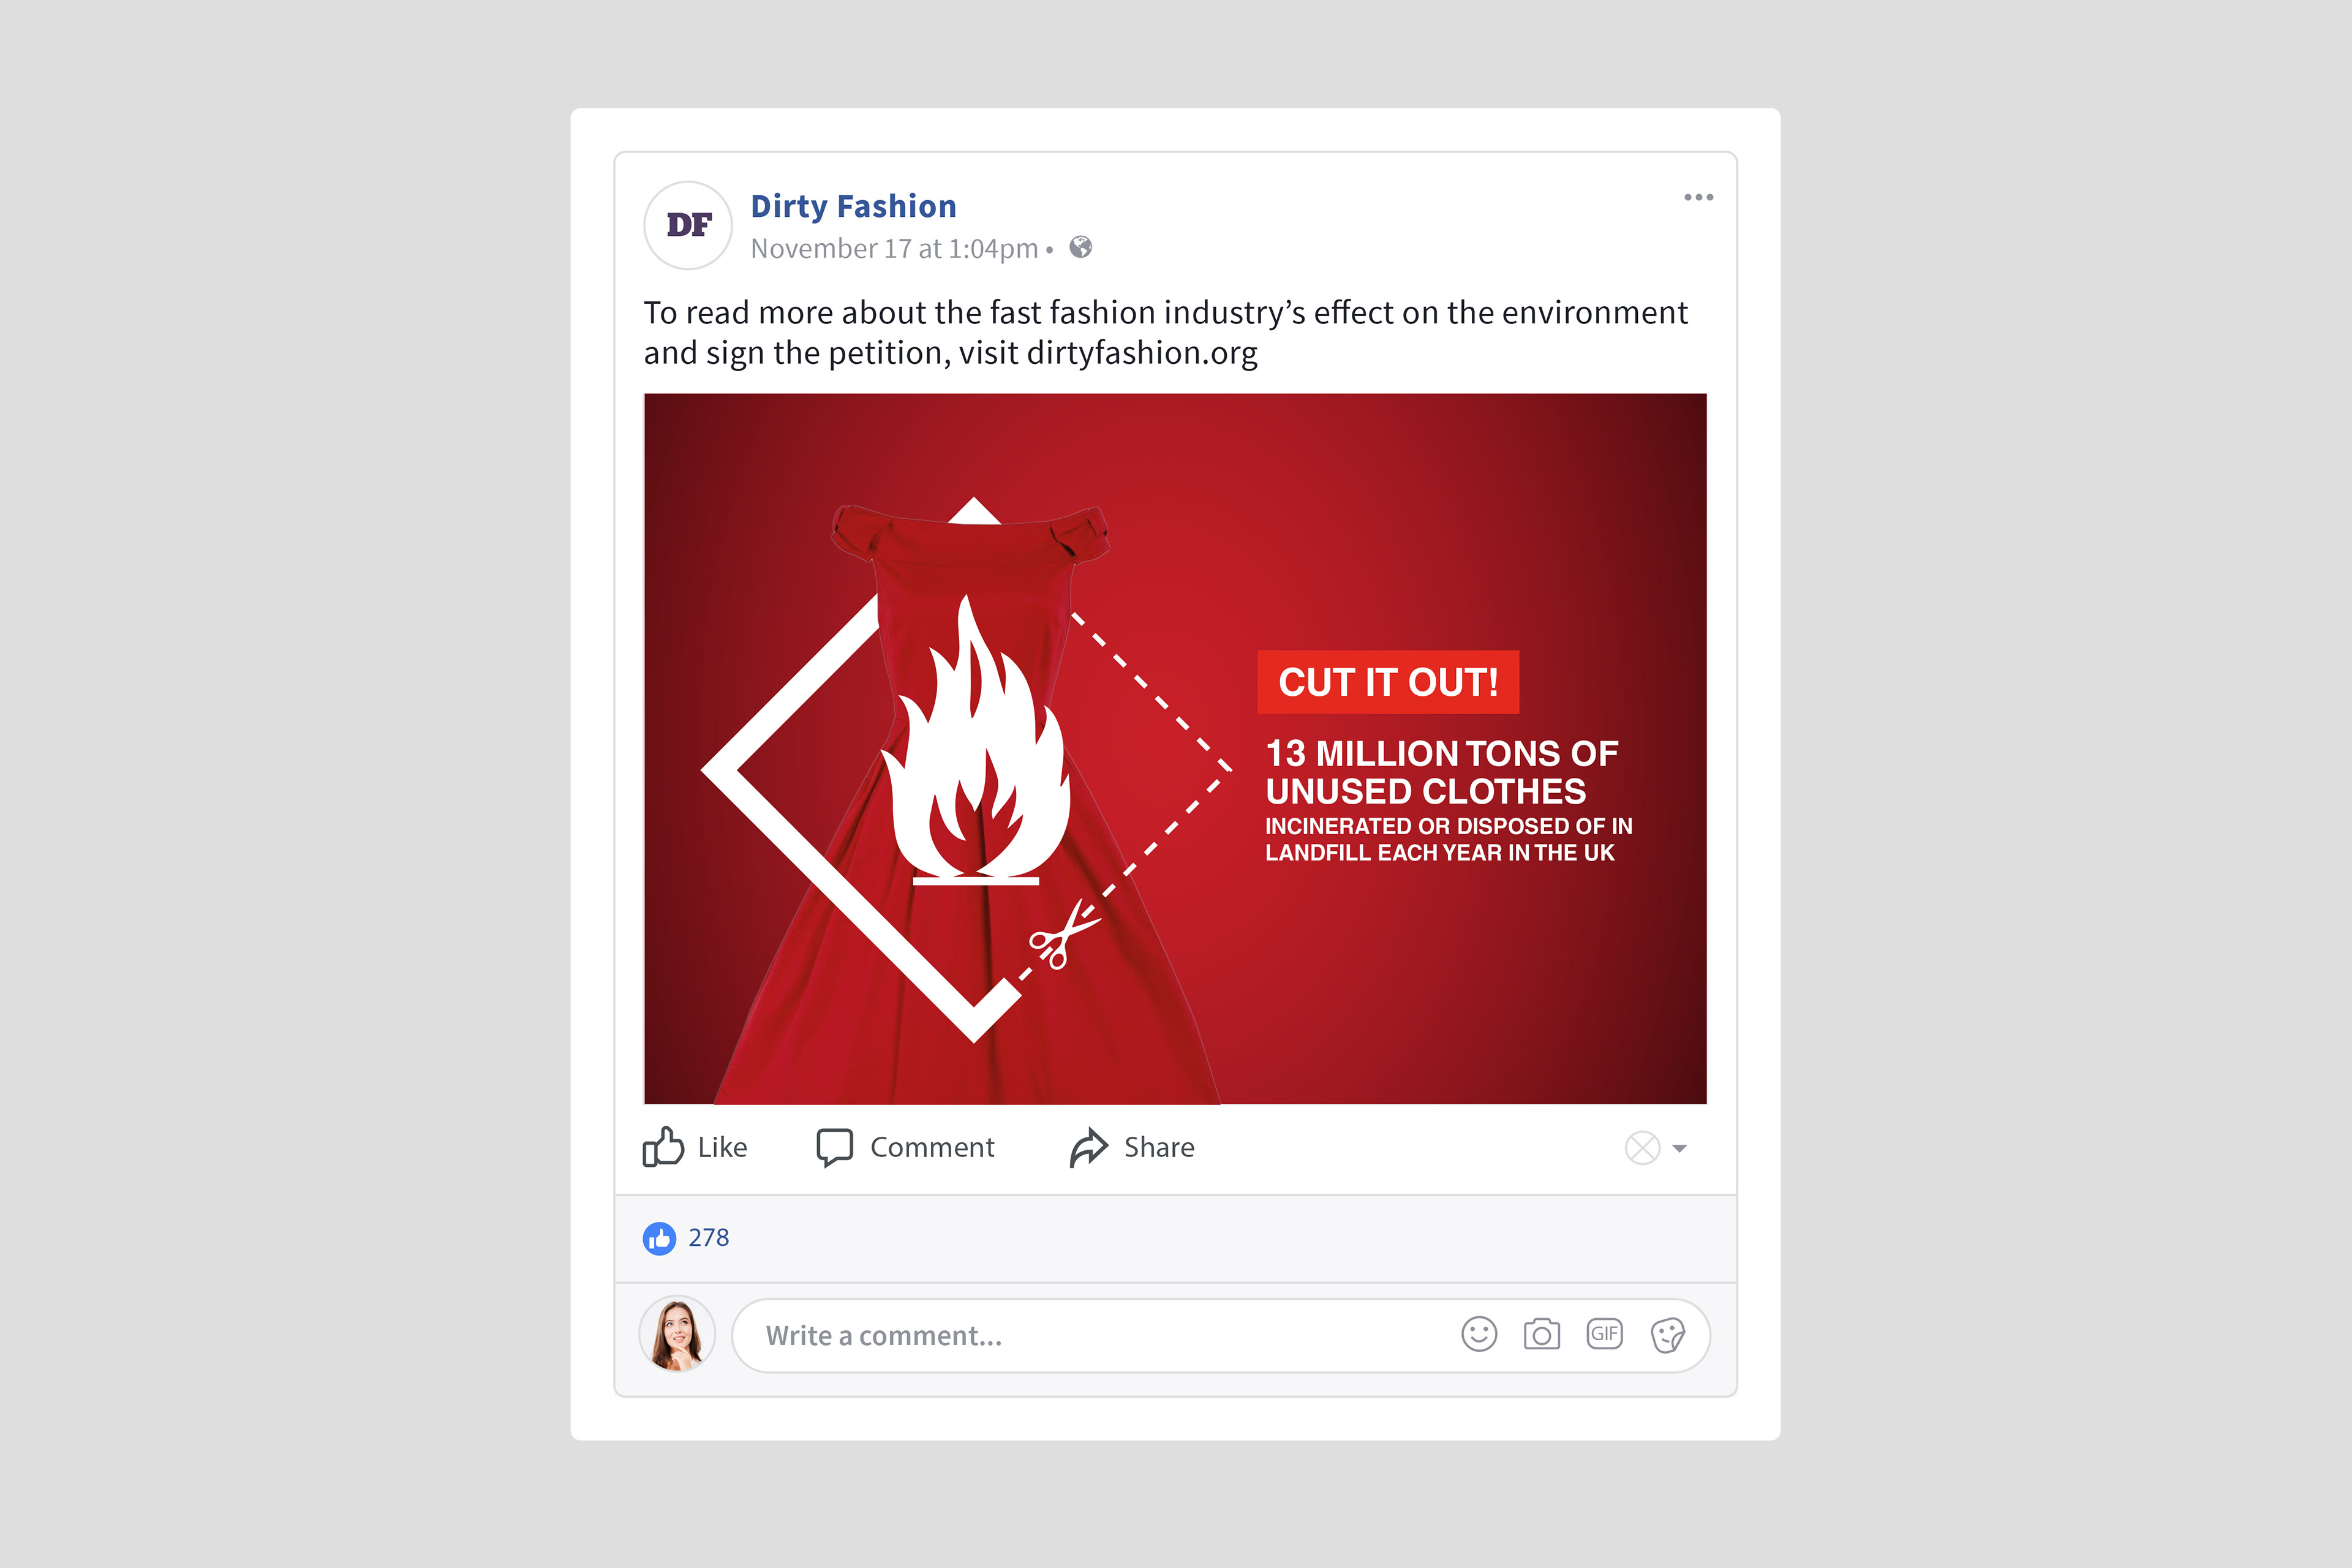The image size is (2352, 1568).
Task: Click the thumbs-up Like icon
Action: [663, 1147]
